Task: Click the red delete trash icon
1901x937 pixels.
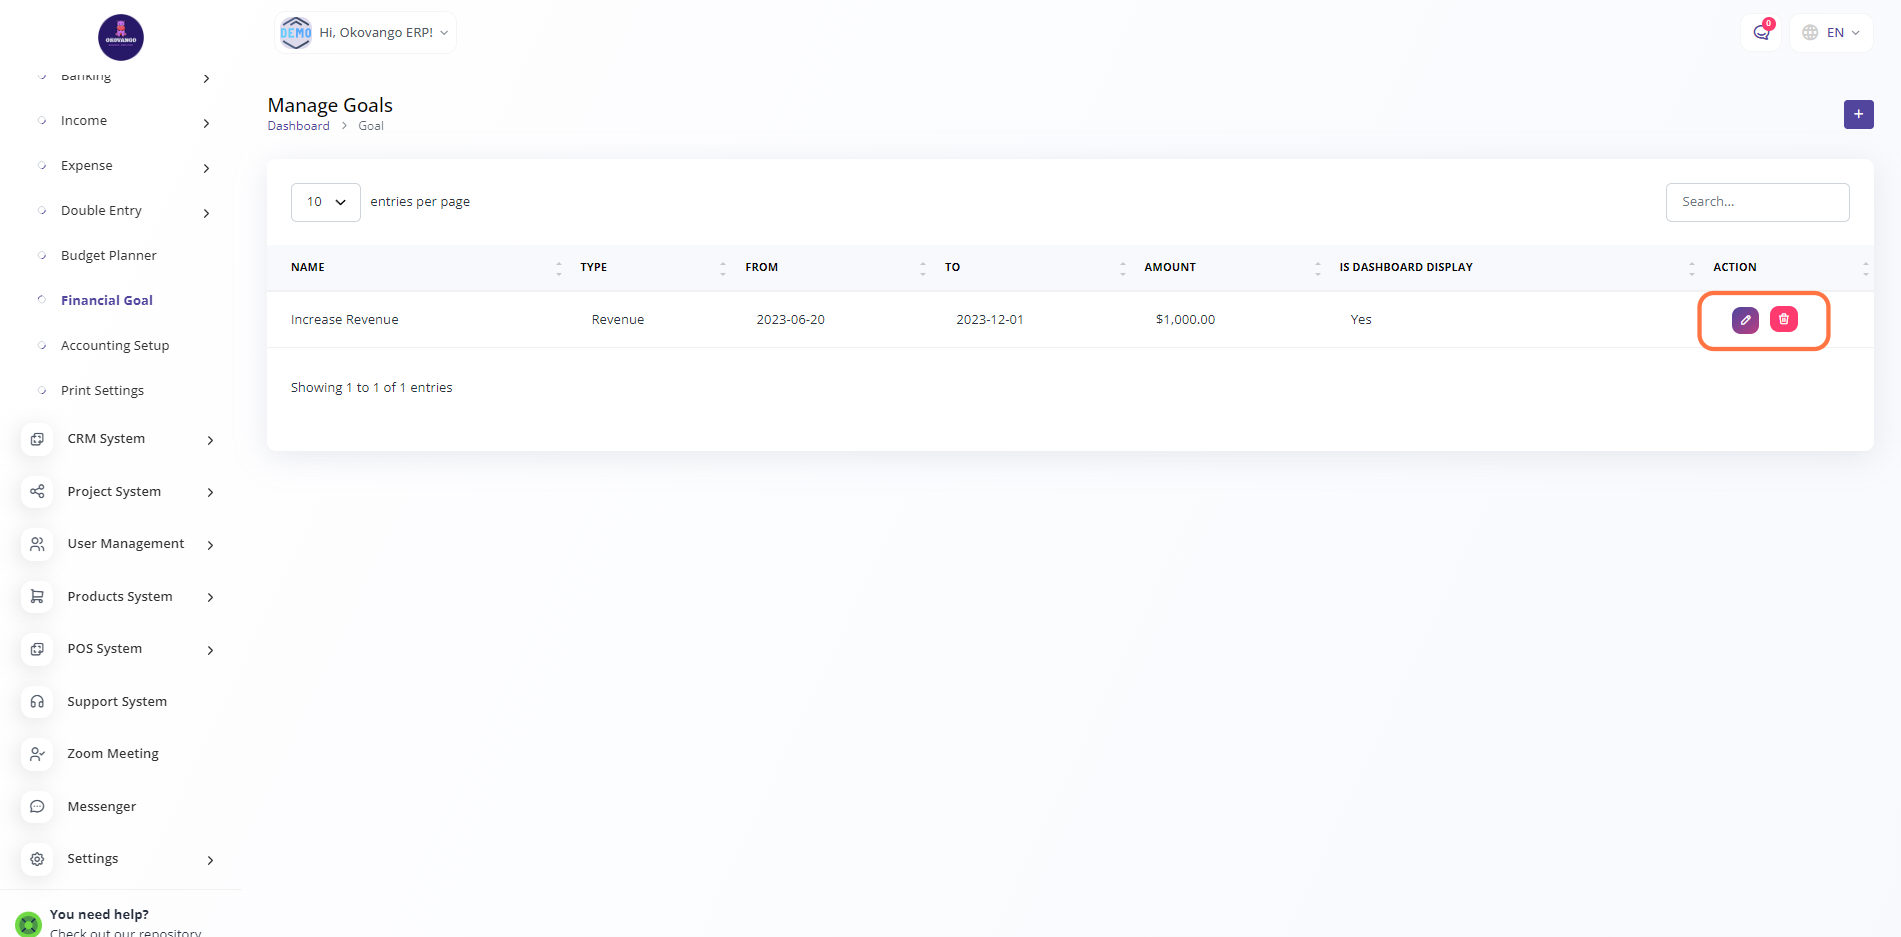Action: [x=1783, y=320]
